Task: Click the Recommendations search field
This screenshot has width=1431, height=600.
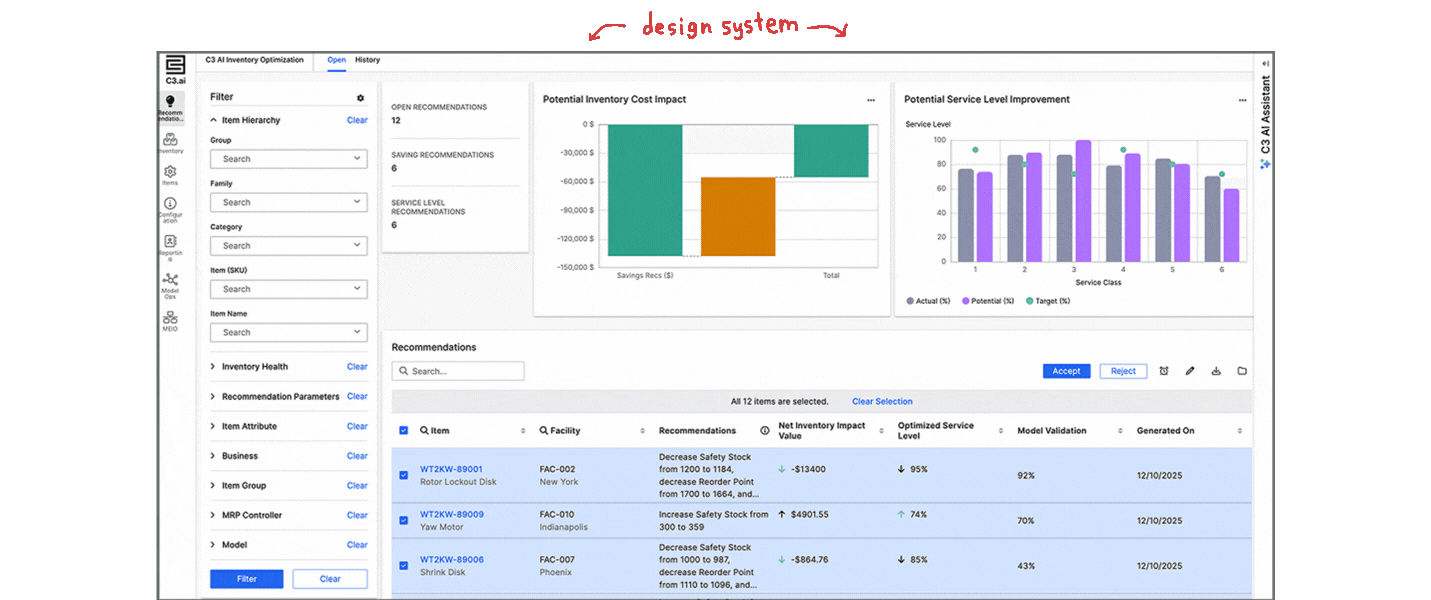Action: coord(458,371)
